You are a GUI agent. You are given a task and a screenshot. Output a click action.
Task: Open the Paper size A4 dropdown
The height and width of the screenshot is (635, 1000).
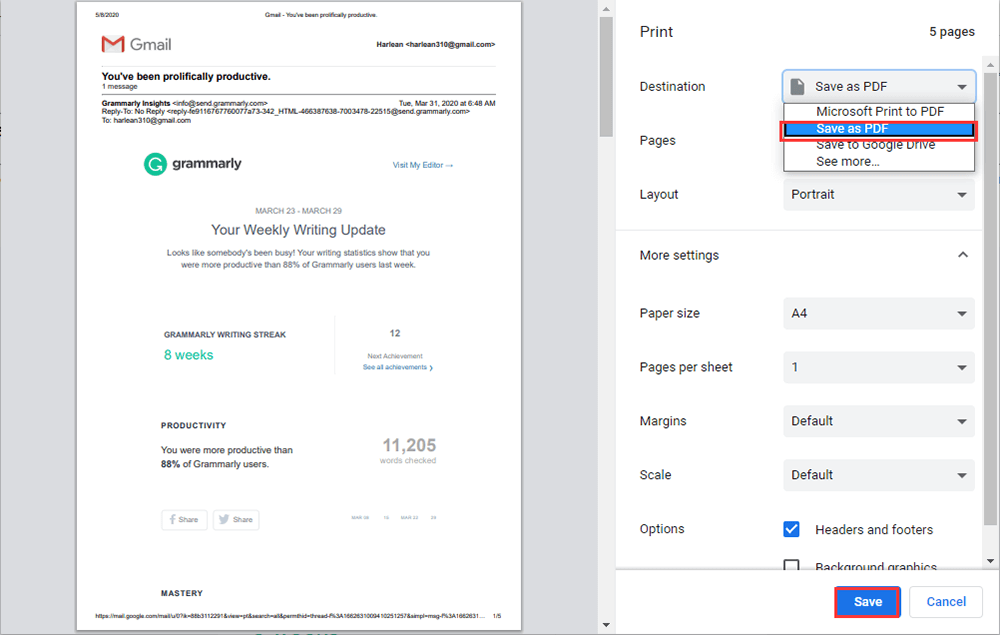tap(879, 313)
